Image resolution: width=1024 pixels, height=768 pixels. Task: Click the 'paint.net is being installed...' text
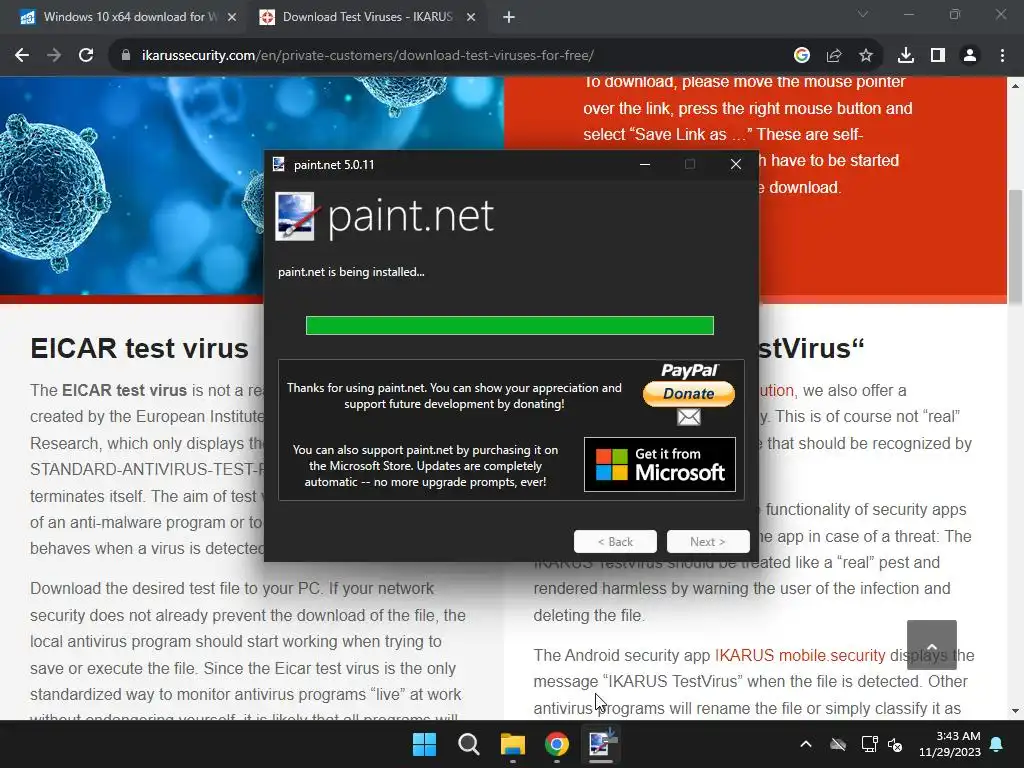pyautogui.click(x=351, y=272)
